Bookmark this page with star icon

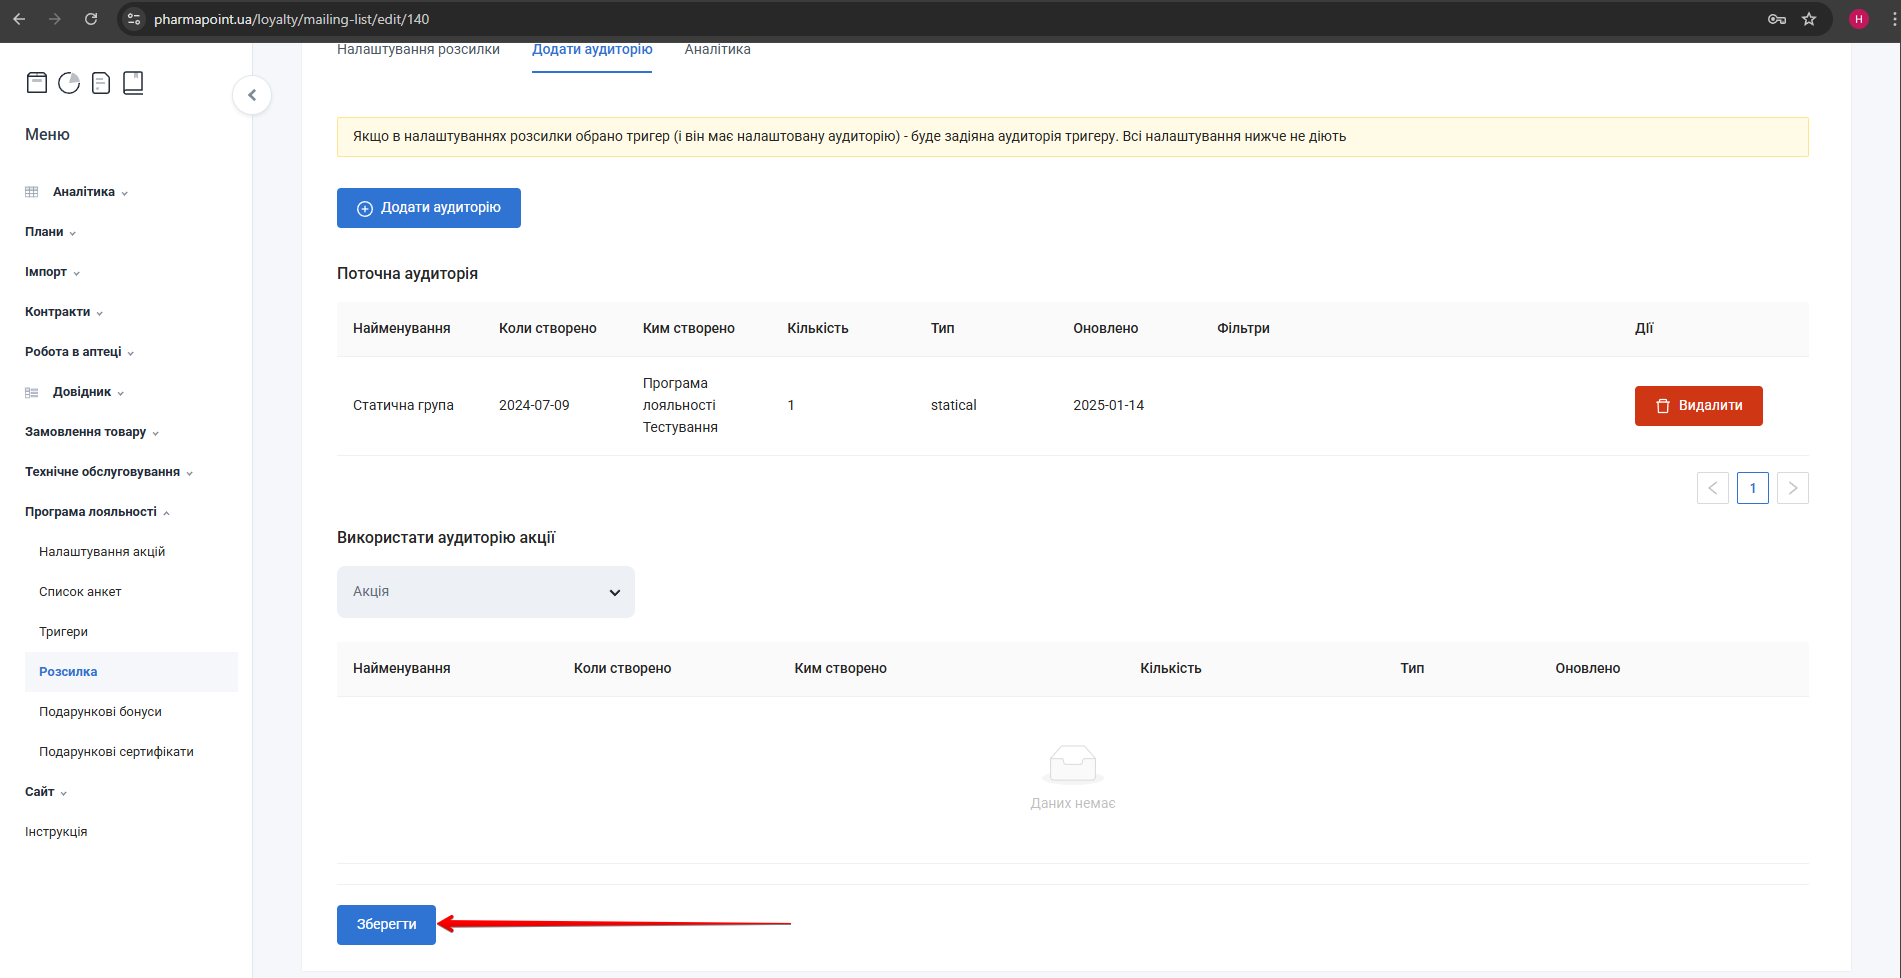tap(1809, 19)
